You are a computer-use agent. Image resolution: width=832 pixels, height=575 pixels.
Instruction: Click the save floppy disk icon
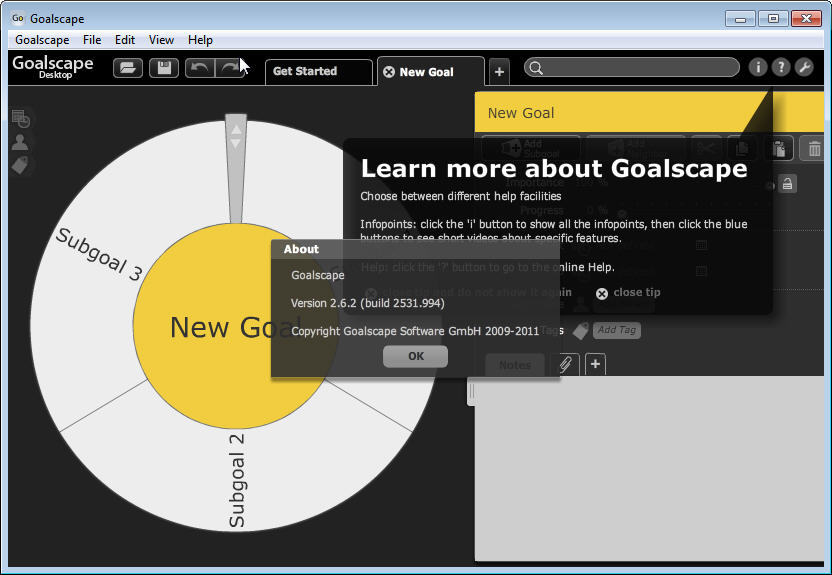click(164, 68)
